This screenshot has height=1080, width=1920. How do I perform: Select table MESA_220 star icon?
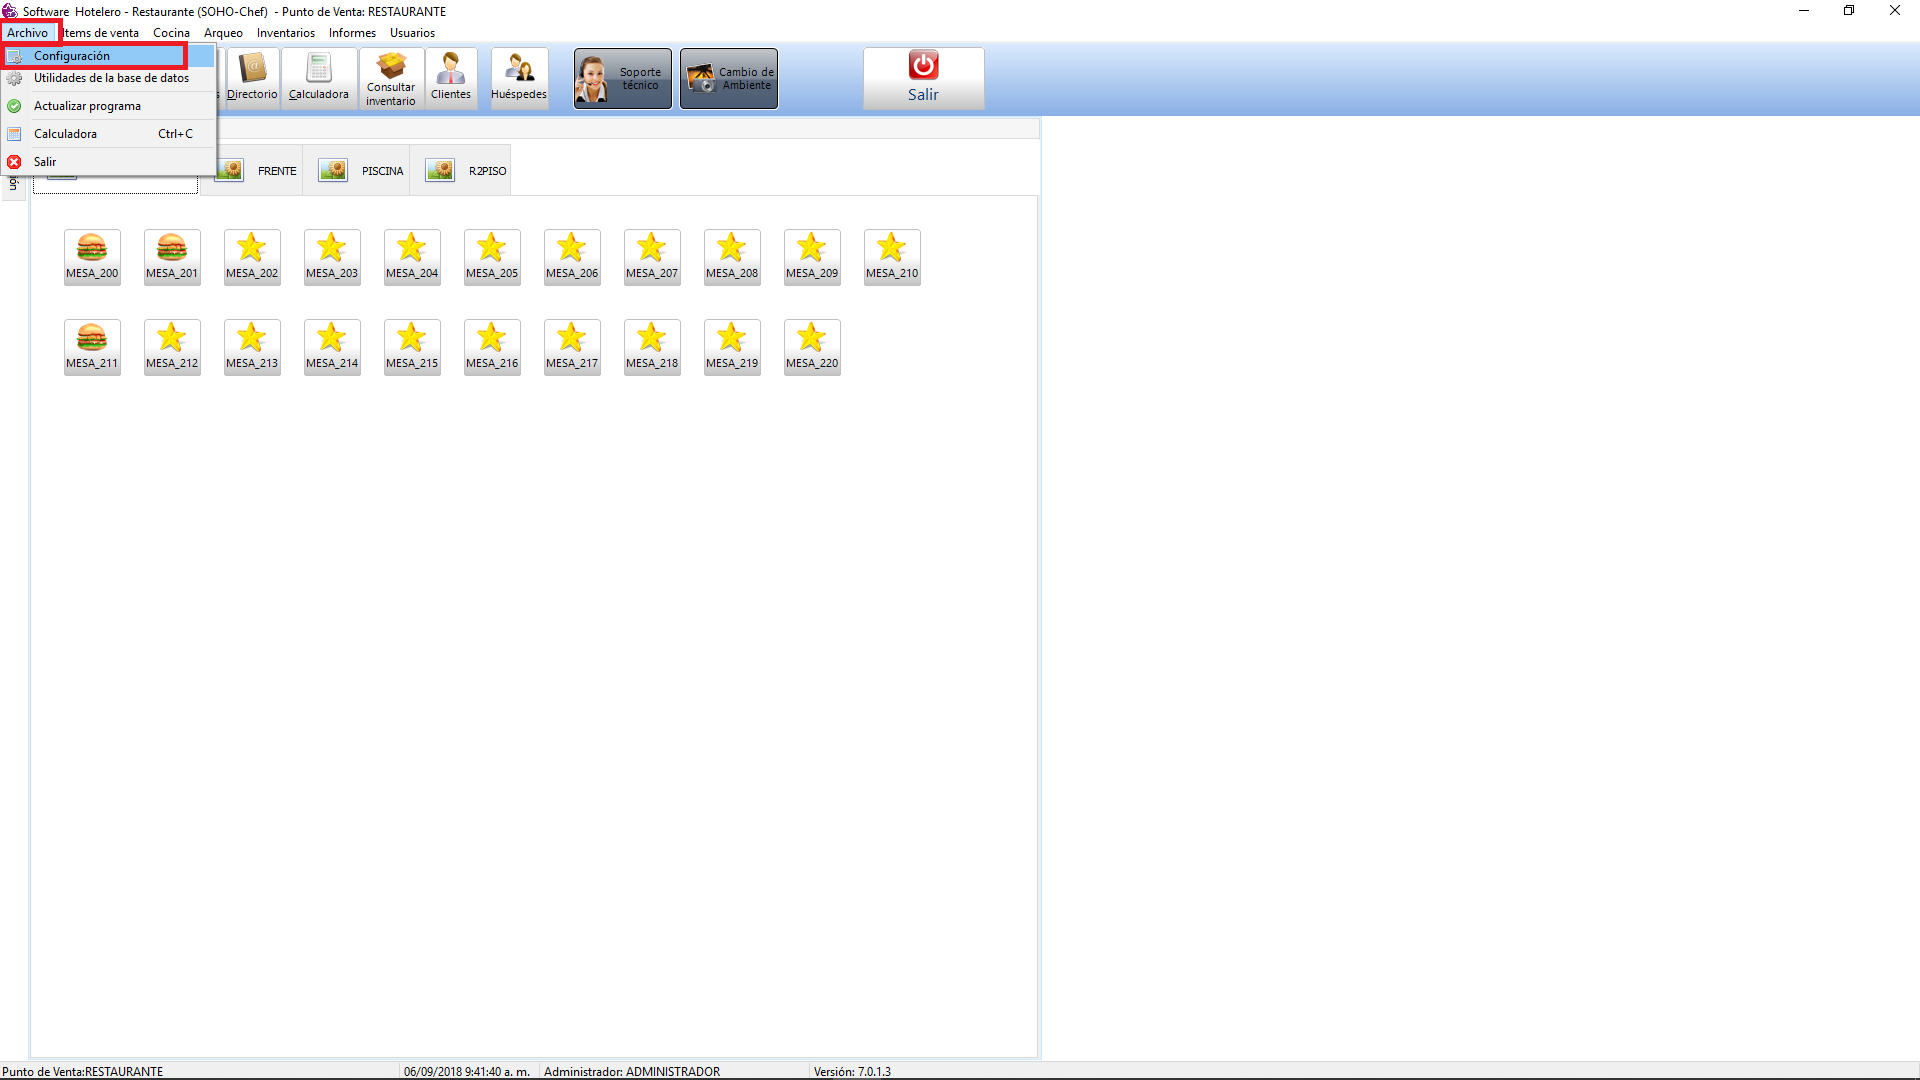[x=812, y=347]
